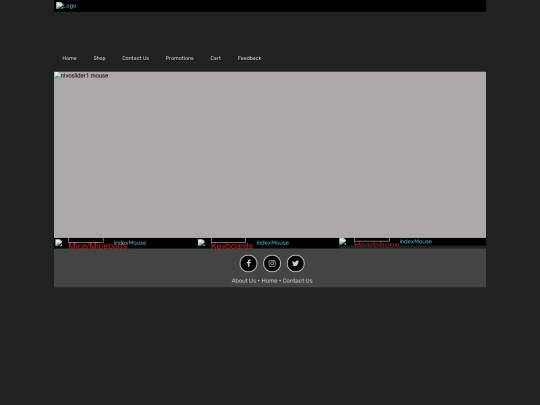Image resolution: width=540 pixels, height=405 pixels.
Task: Click broken image icon left of Mice/Micepads
Action: point(59,242)
